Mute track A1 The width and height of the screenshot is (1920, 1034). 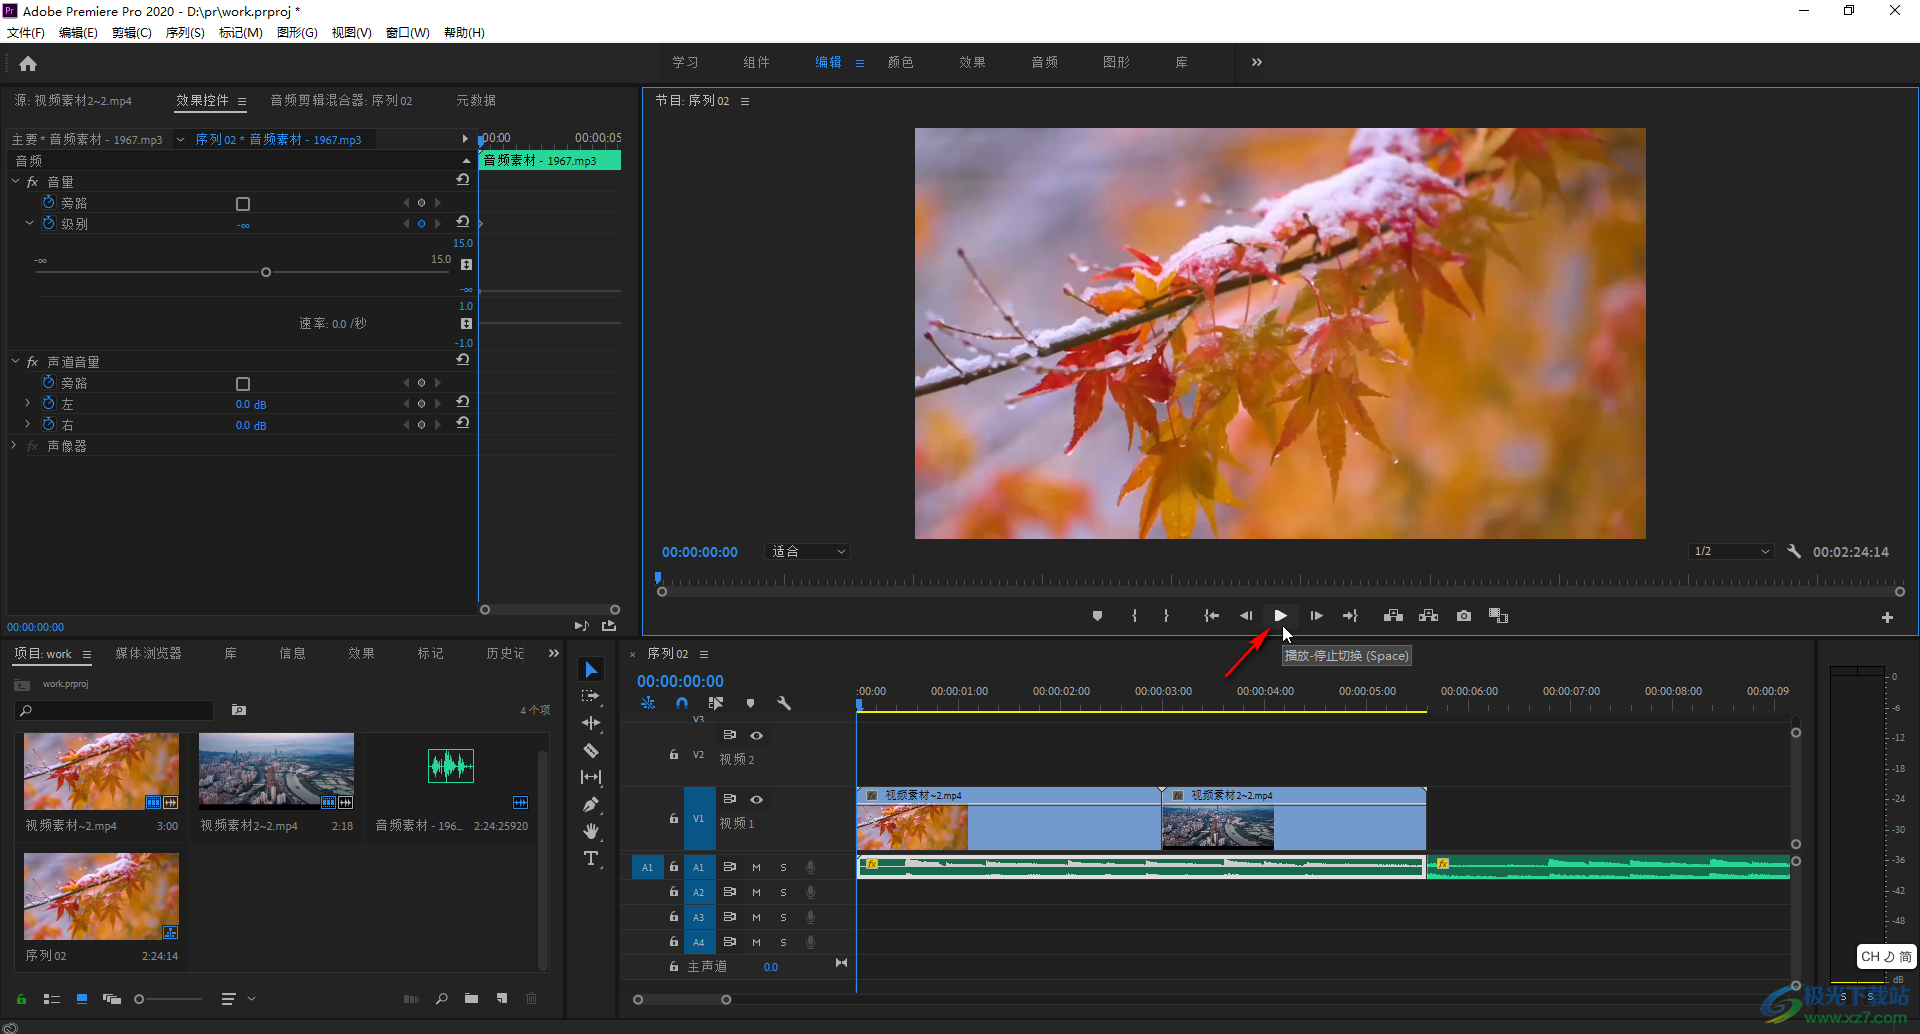pos(756,867)
